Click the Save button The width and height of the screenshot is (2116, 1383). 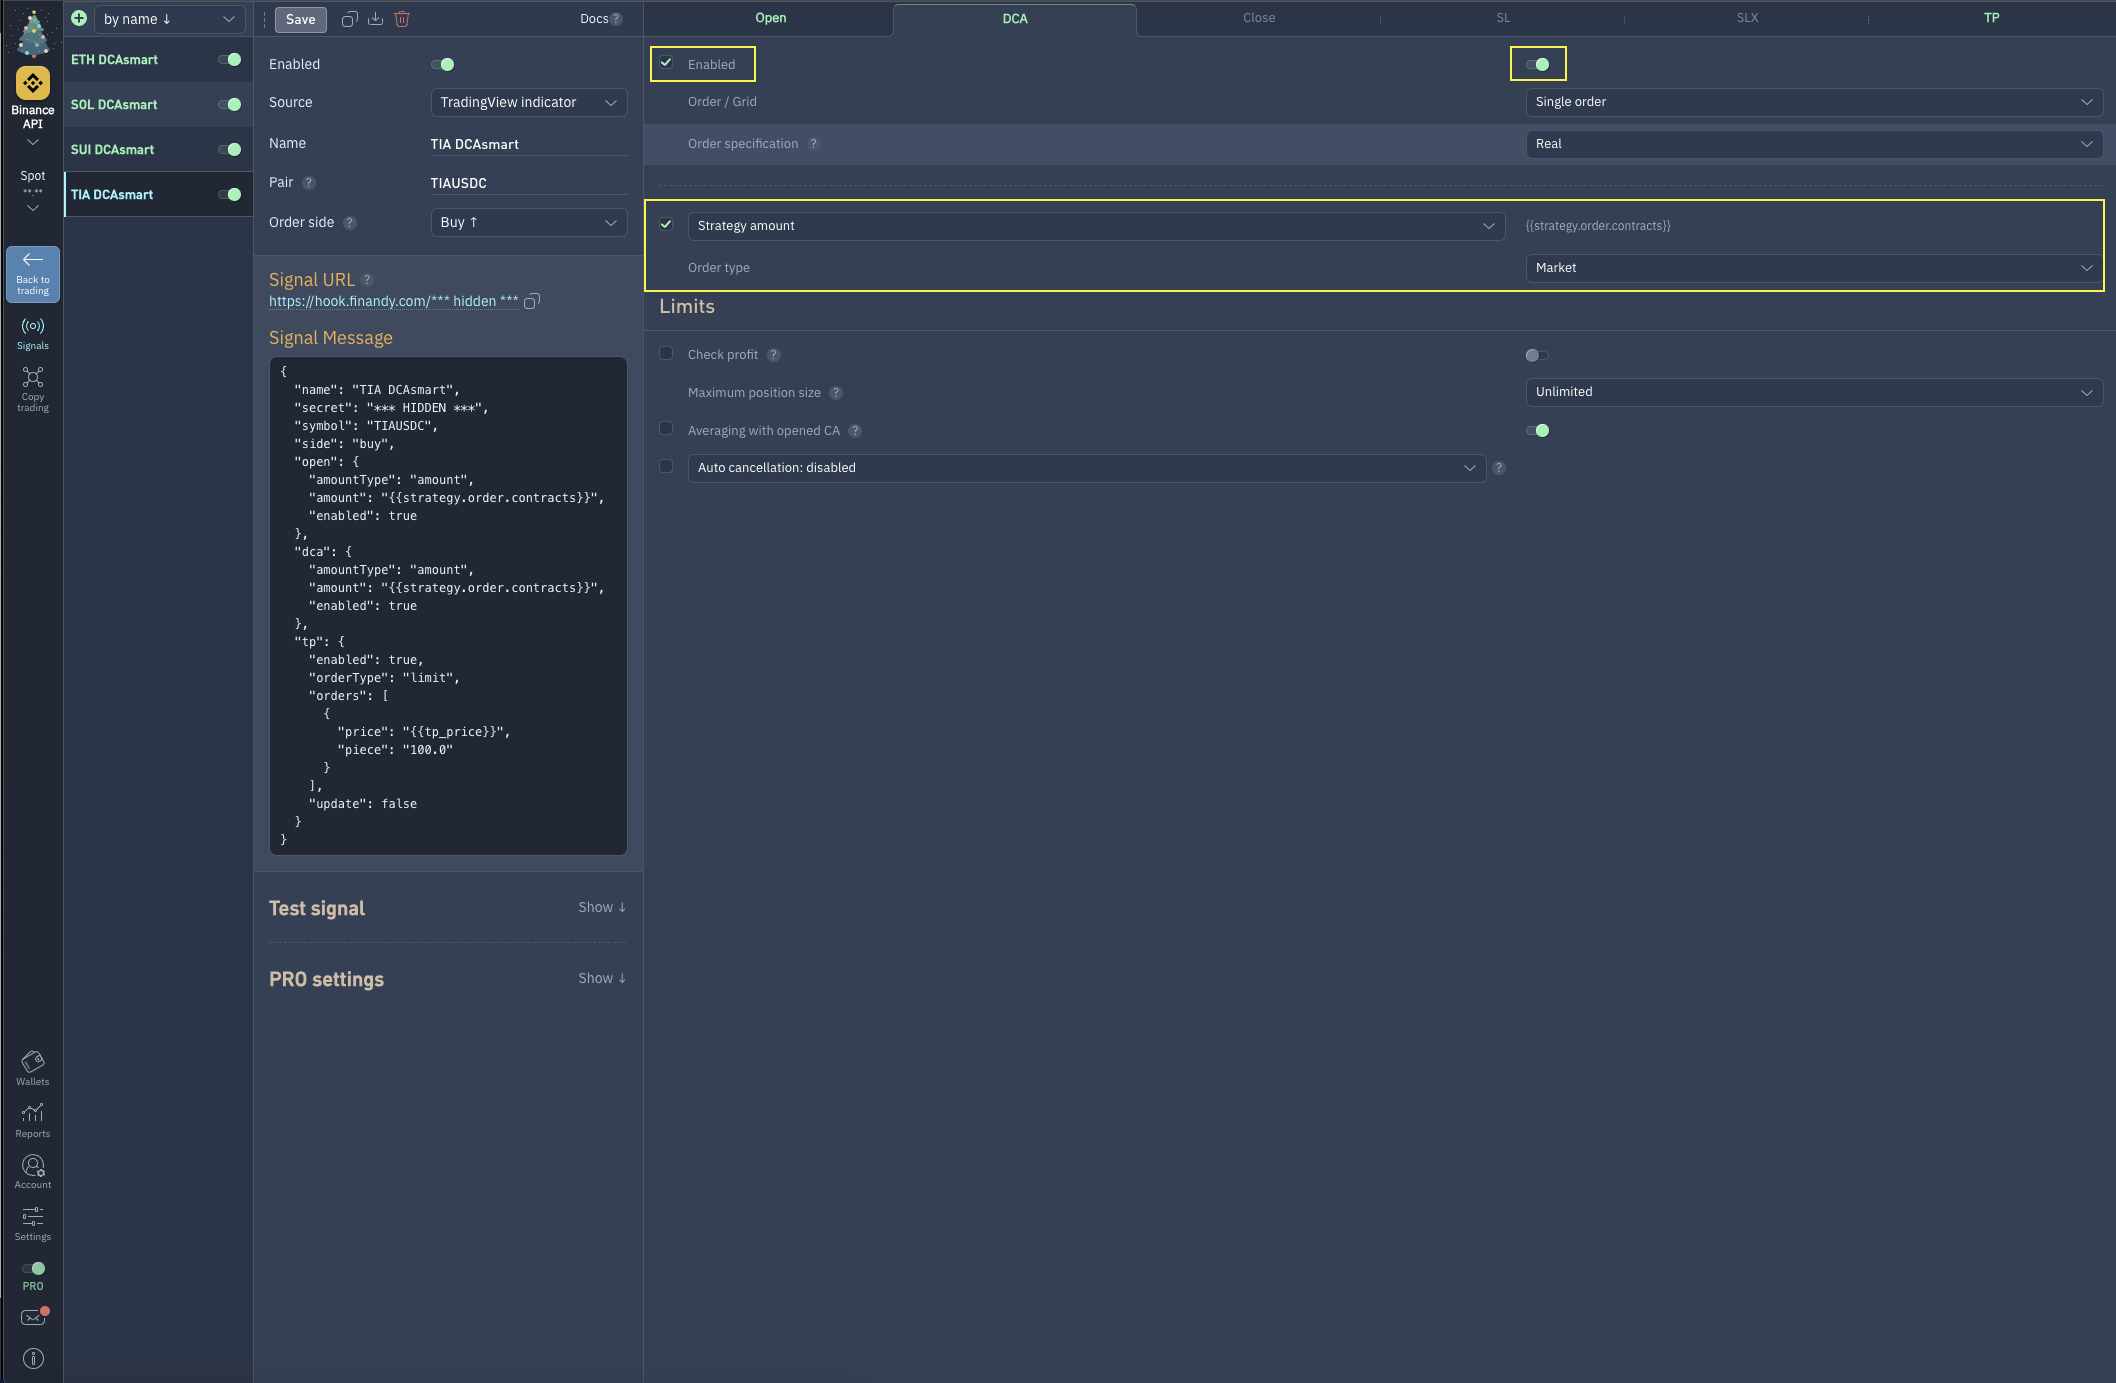[300, 19]
